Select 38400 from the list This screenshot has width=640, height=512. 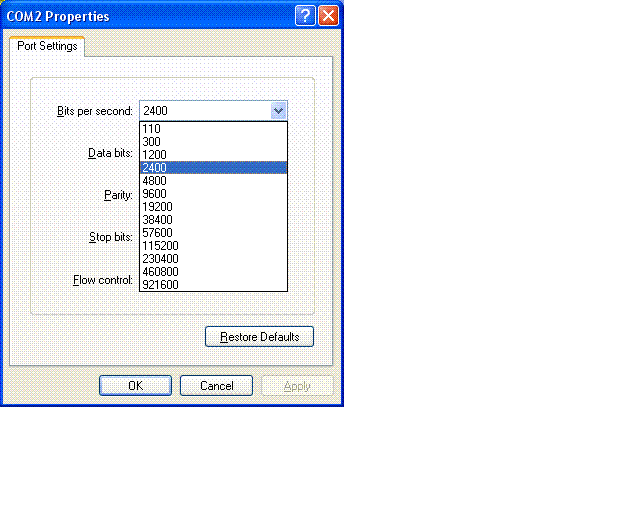(158, 220)
